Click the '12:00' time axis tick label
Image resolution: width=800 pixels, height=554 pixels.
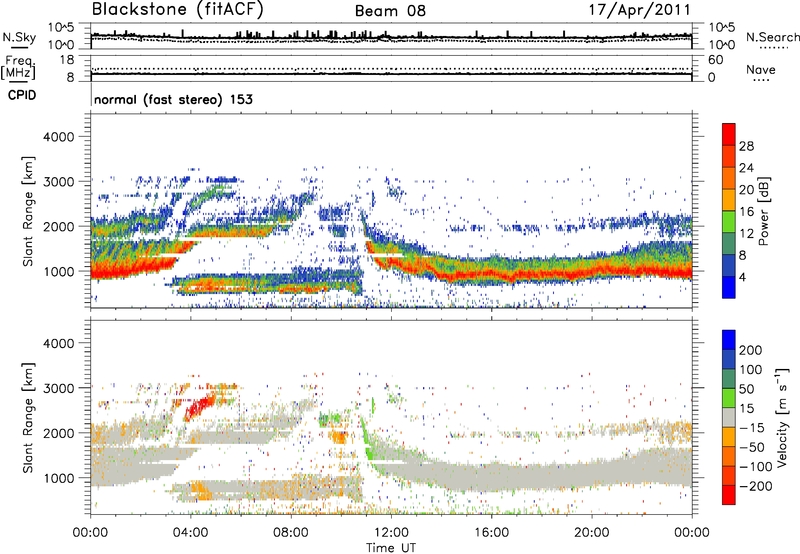(x=391, y=533)
